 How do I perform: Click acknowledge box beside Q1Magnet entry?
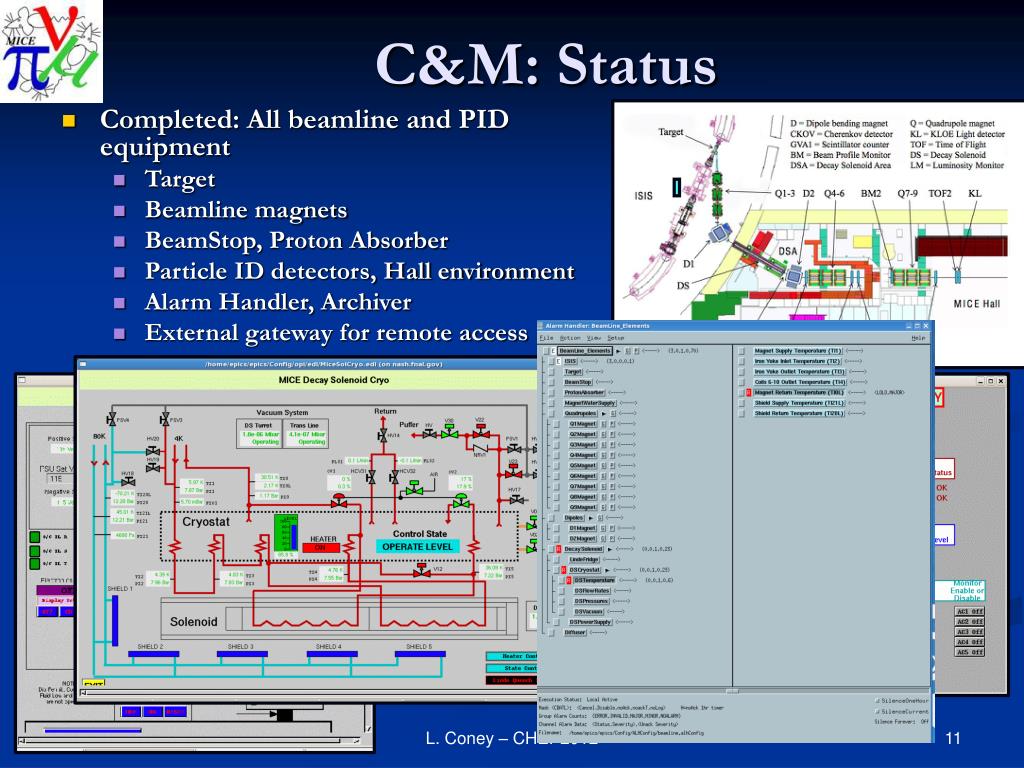click(x=557, y=424)
